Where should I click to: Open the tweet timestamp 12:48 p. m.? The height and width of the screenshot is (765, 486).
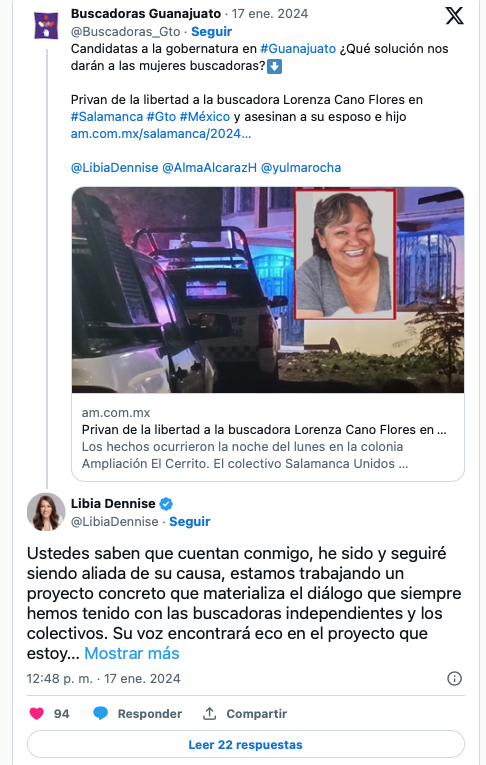pos(60,679)
